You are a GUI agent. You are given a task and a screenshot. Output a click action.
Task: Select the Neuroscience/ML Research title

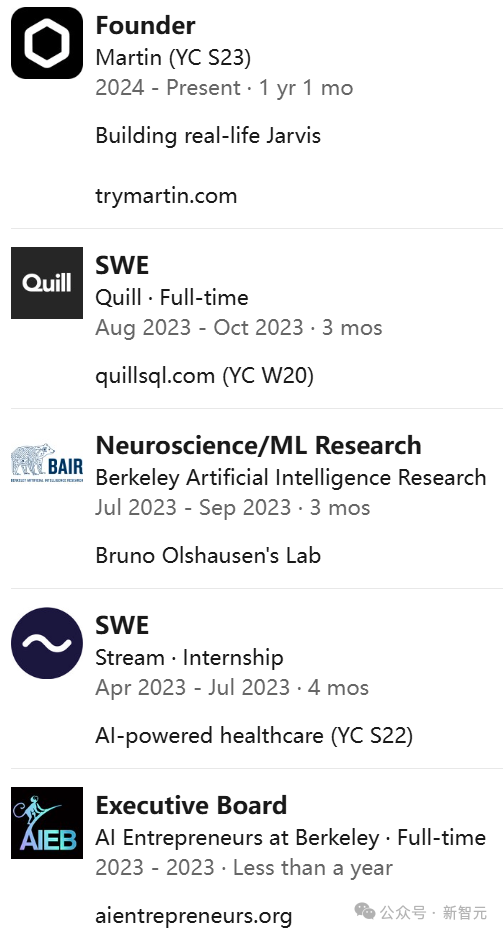(x=258, y=446)
